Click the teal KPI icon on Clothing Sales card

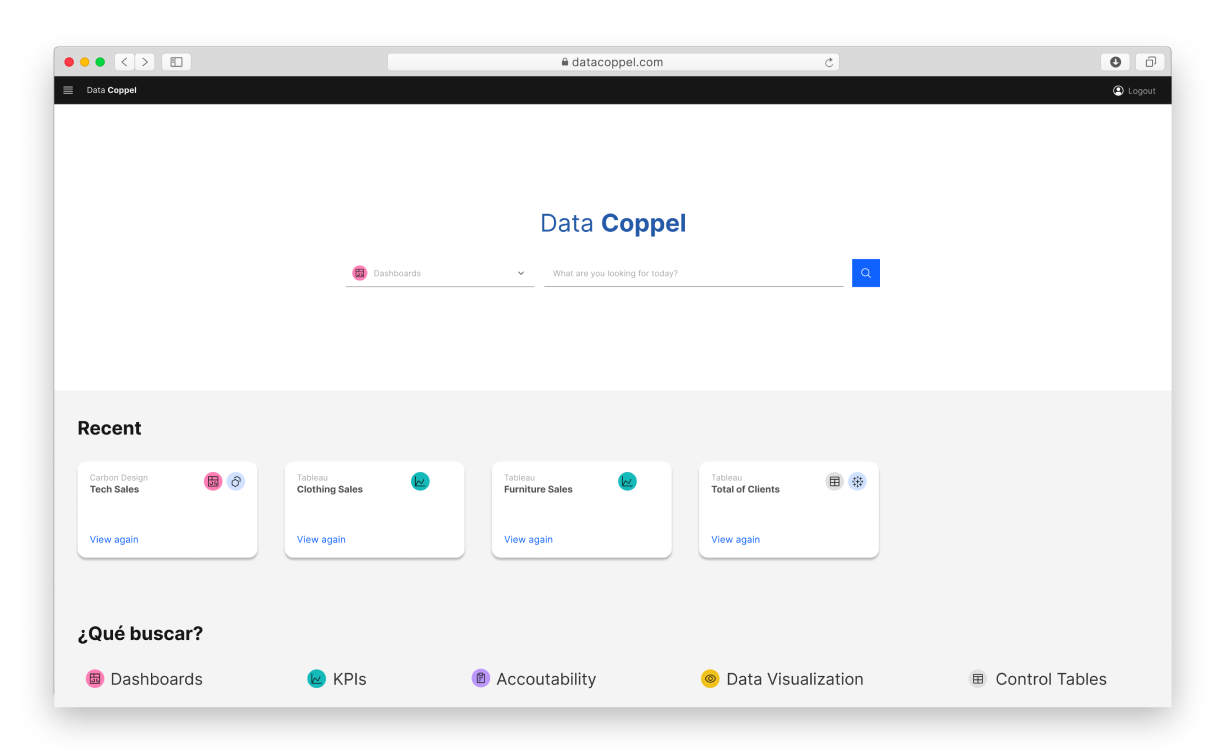[x=420, y=481]
